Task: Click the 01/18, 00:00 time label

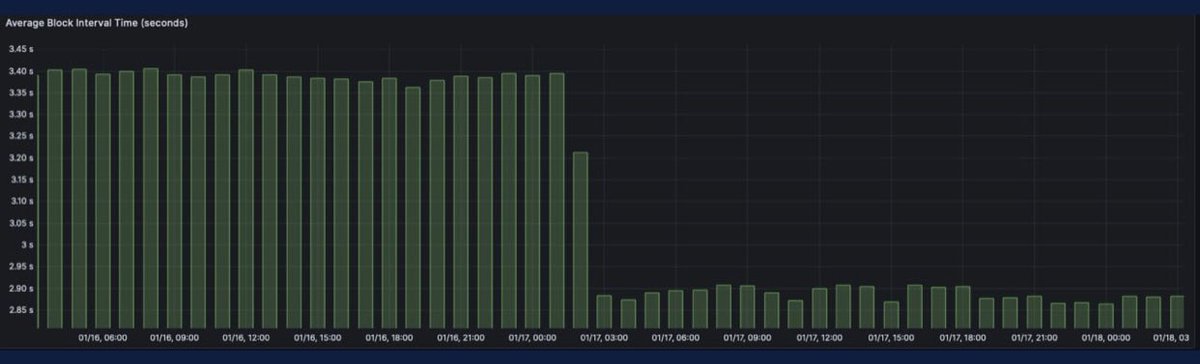Action: (x=1105, y=338)
